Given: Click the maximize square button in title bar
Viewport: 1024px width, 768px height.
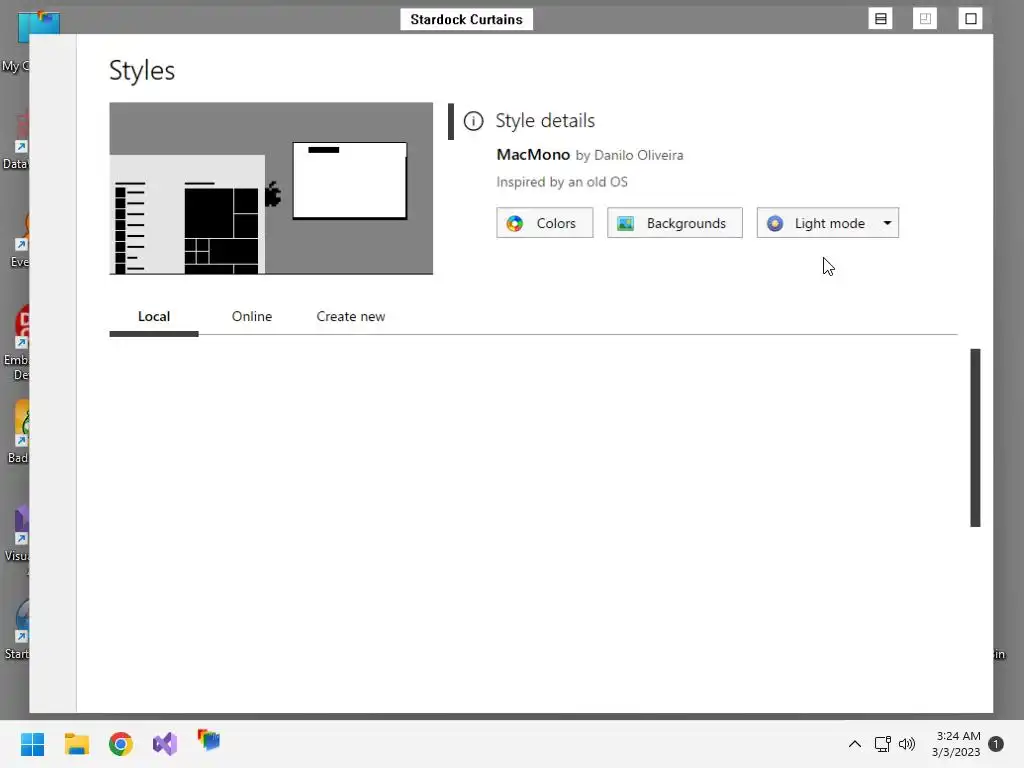Looking at the screenshot, I should point(970,18).
